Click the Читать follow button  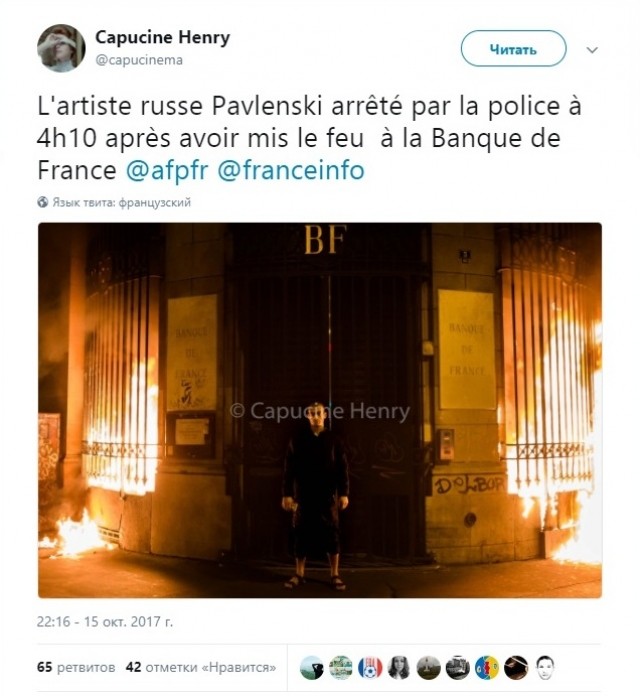click(x=513, y=49)
